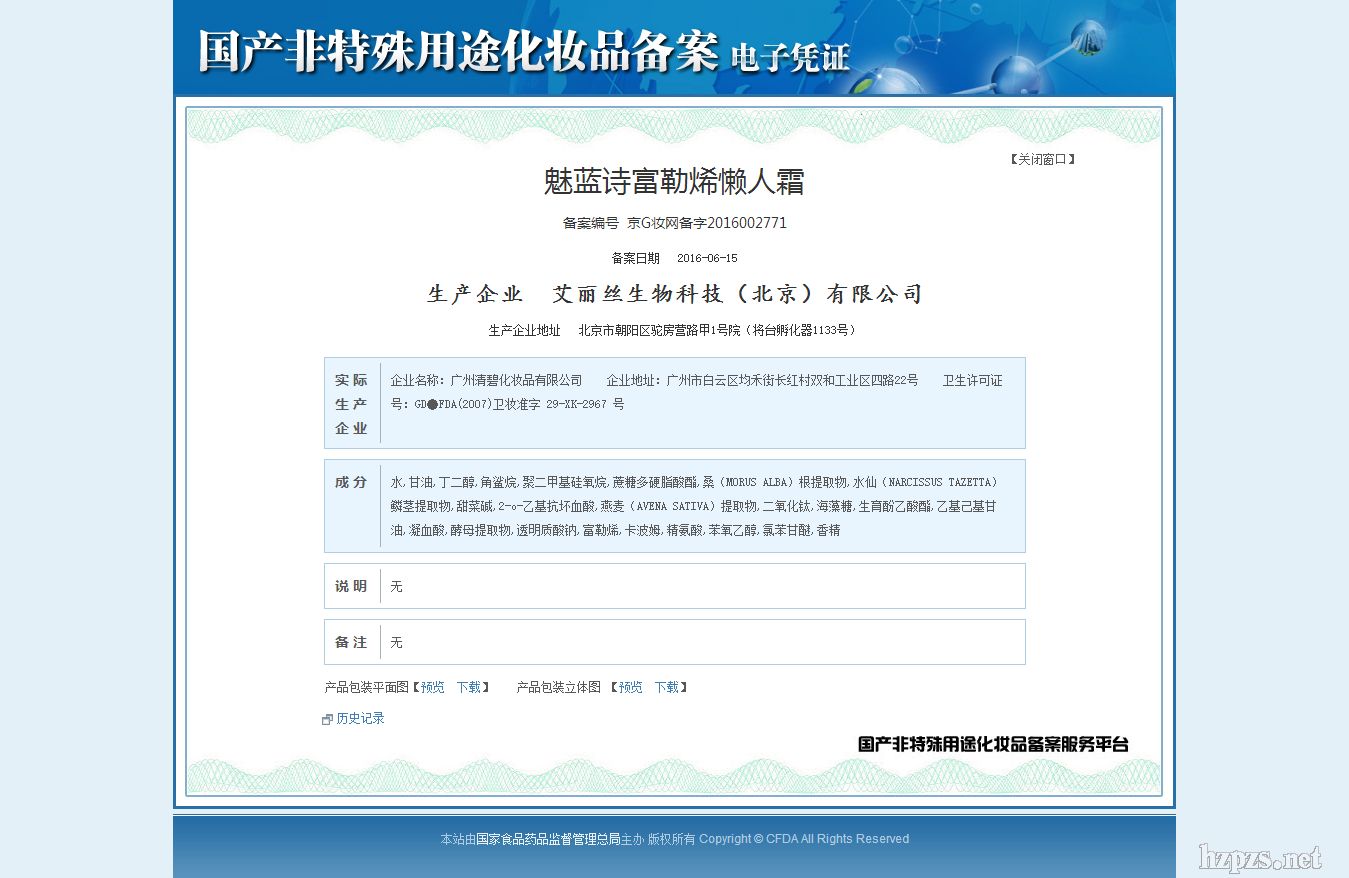This screenshot has height=878, width=1349.
Task: Click the 说明 description field
Action: (x=700, y=586)
